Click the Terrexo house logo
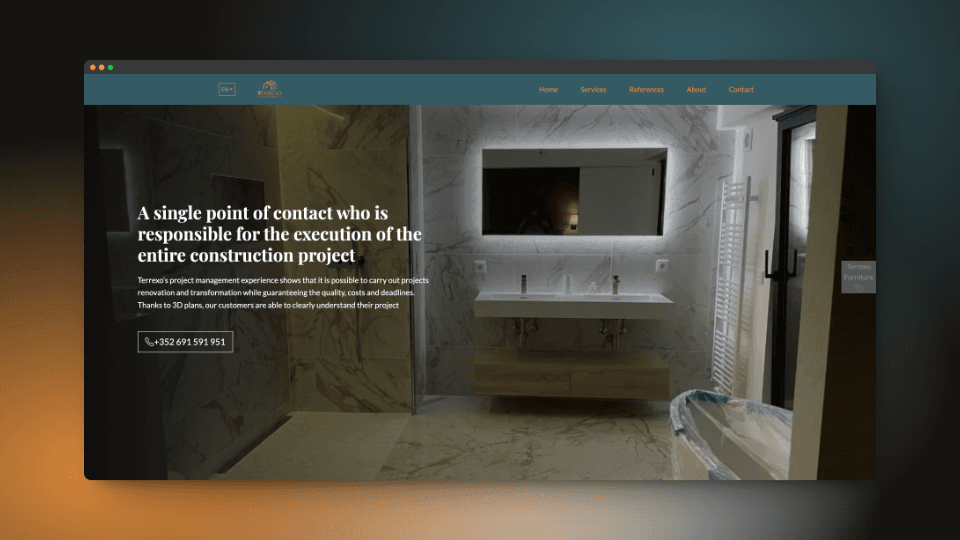 (269, 90)
